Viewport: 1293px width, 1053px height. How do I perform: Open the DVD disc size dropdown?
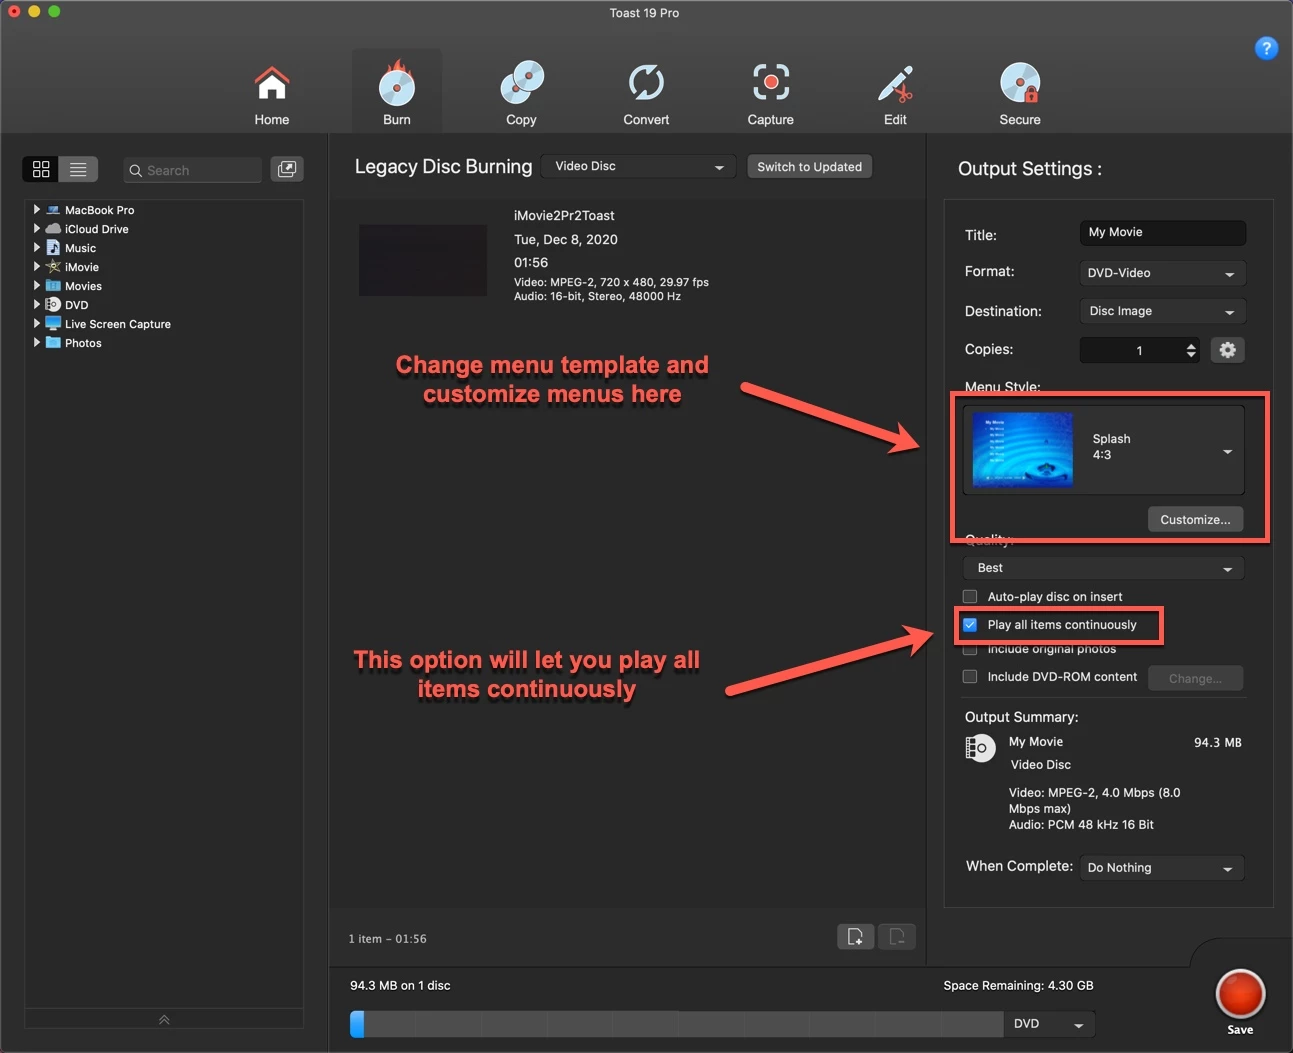click(1049, 1024)
